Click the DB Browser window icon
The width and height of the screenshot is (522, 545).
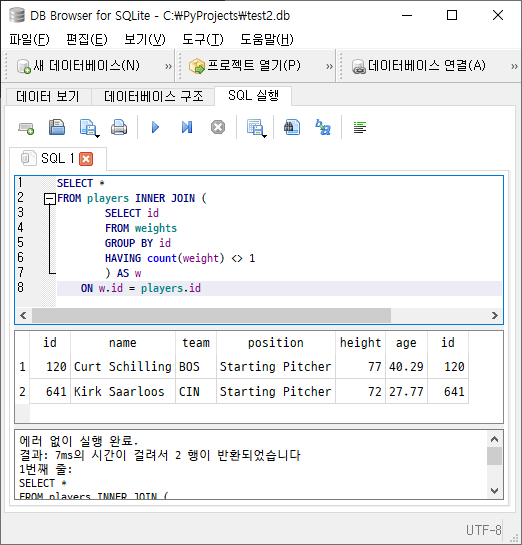click(16, 16)
